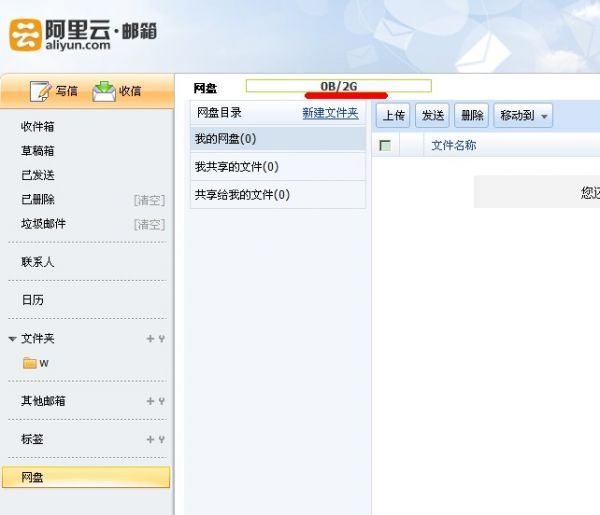Add another mailbox with 其他邮箱 plus icon
Screen dimensions: 600x515
[x=150, y=401]
